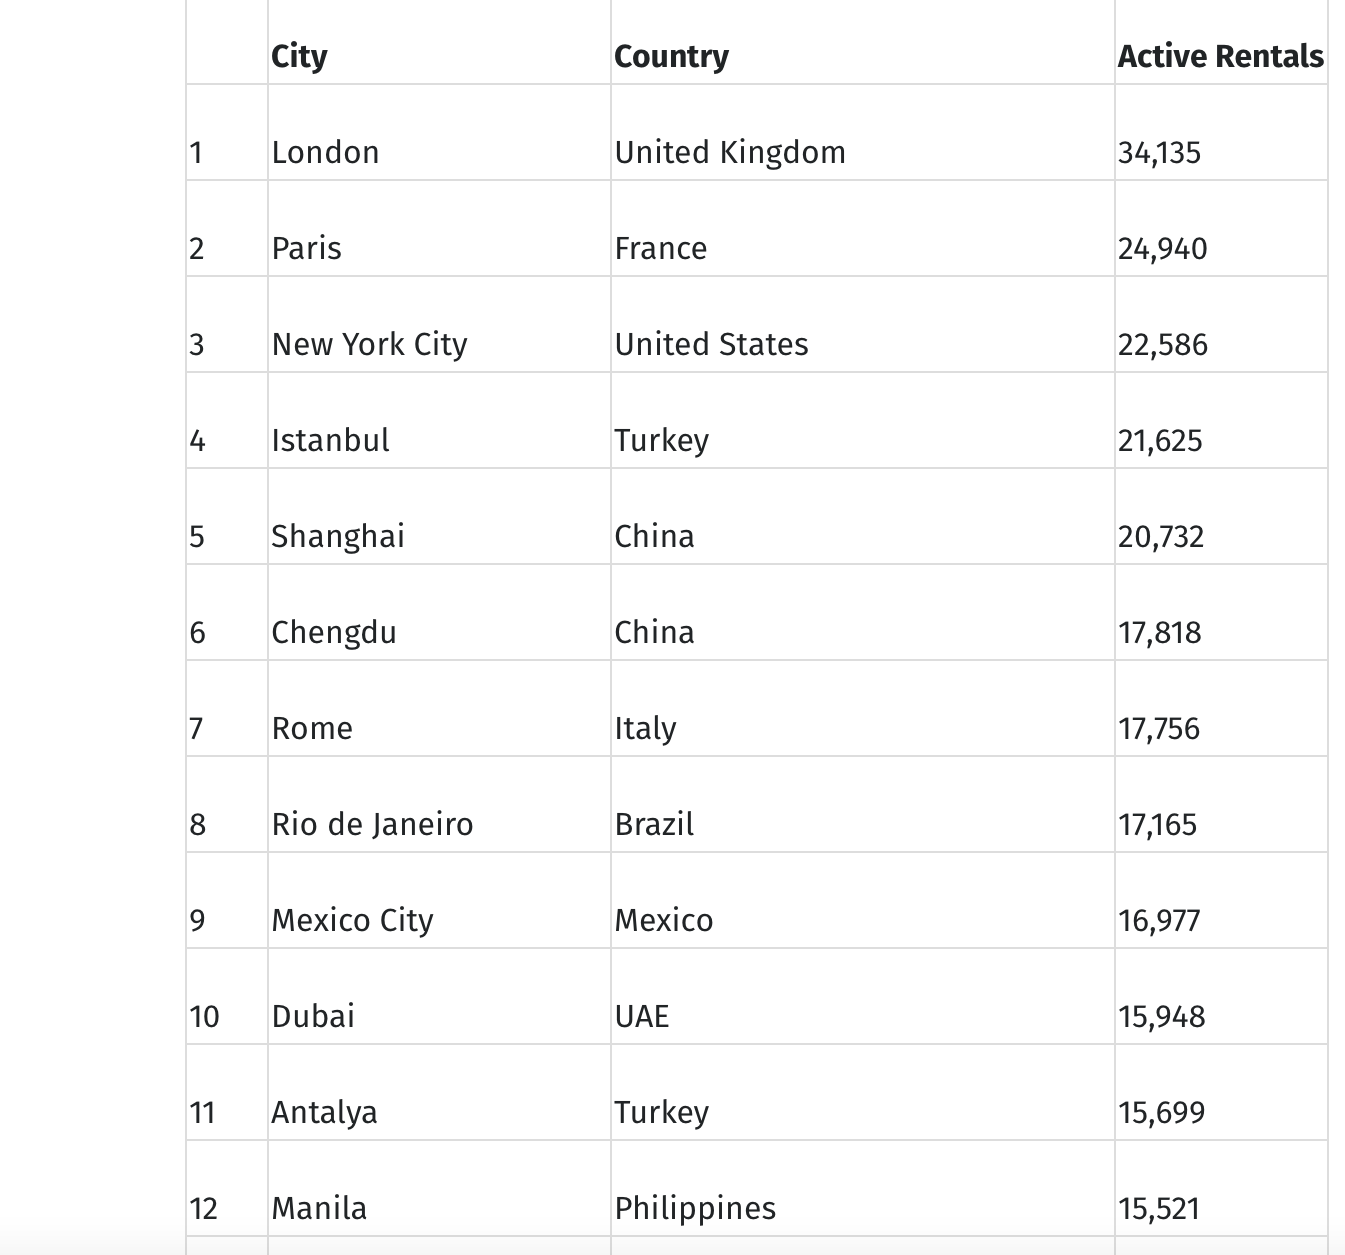Click the United Kingdom country cell

(x=730, y=152)
